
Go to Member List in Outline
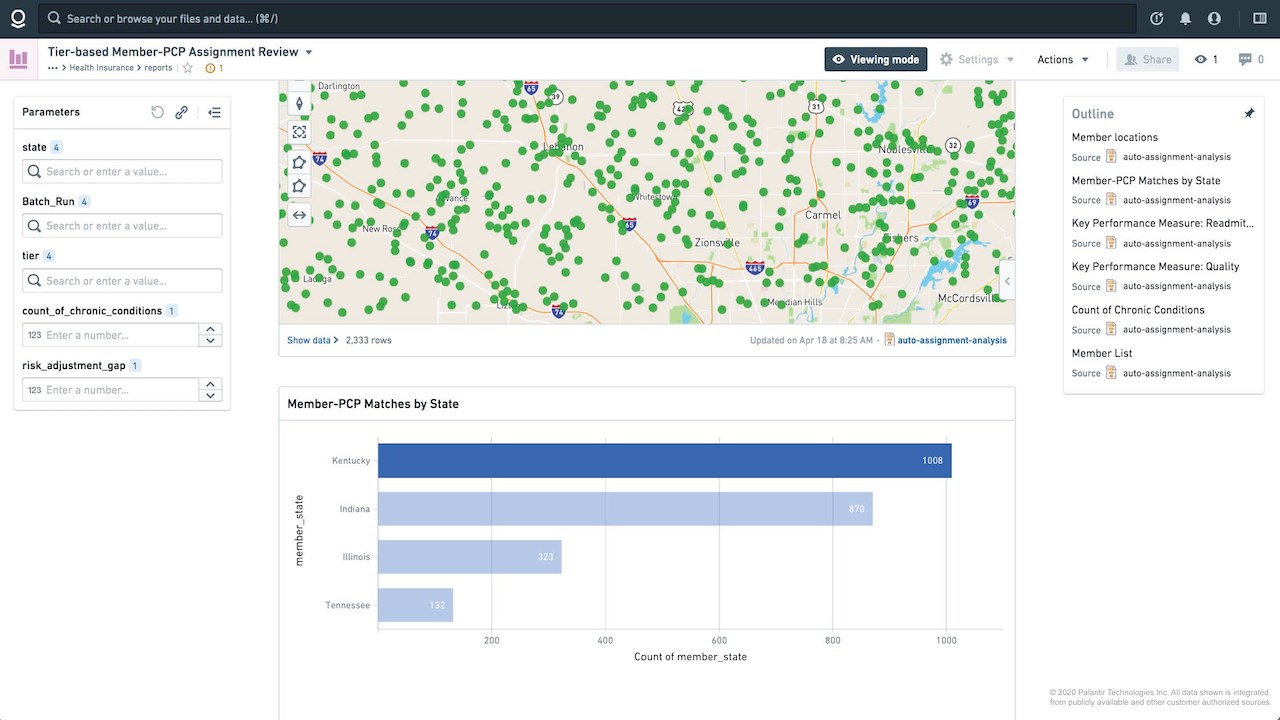(x=1101, y=353)
